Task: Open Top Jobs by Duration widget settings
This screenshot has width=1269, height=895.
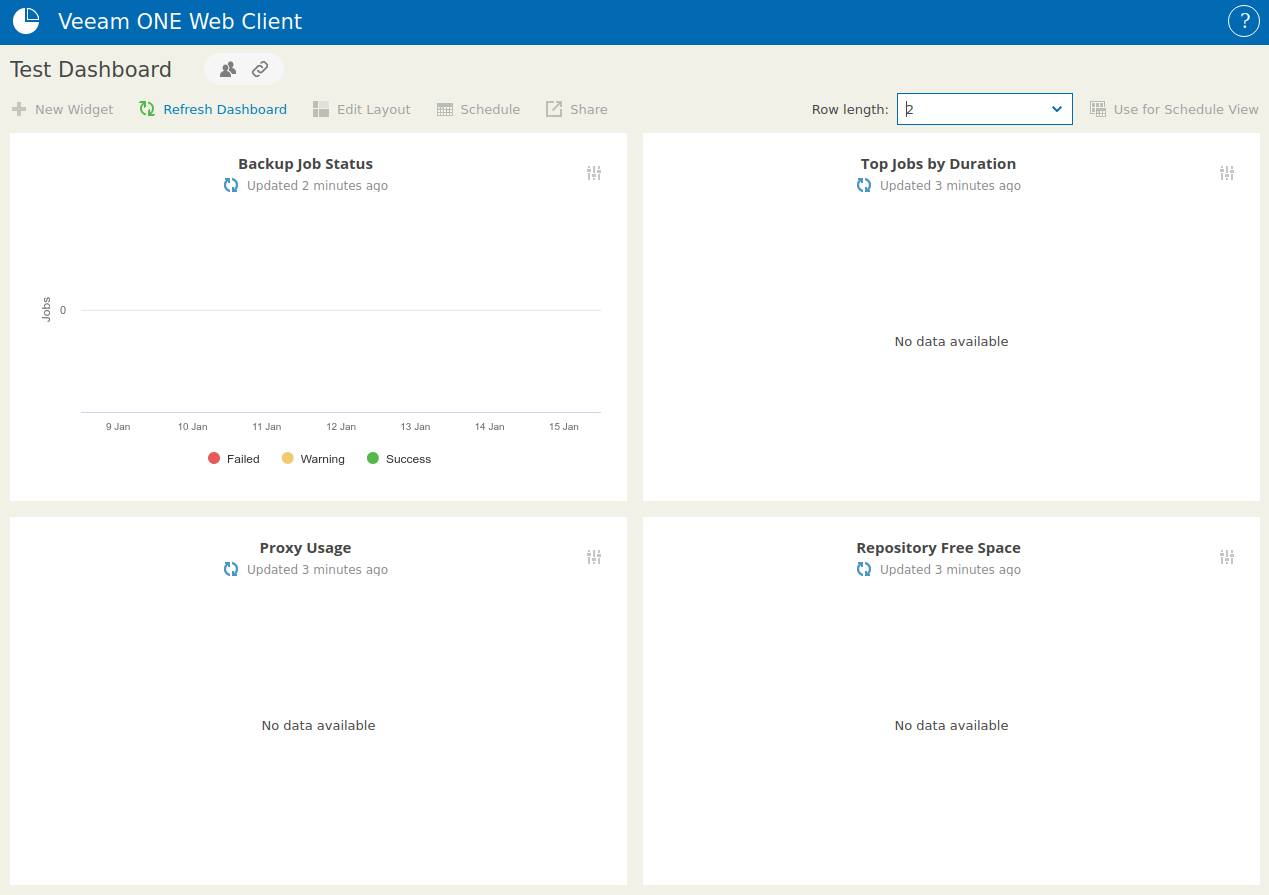Action: click(1227, 173)
